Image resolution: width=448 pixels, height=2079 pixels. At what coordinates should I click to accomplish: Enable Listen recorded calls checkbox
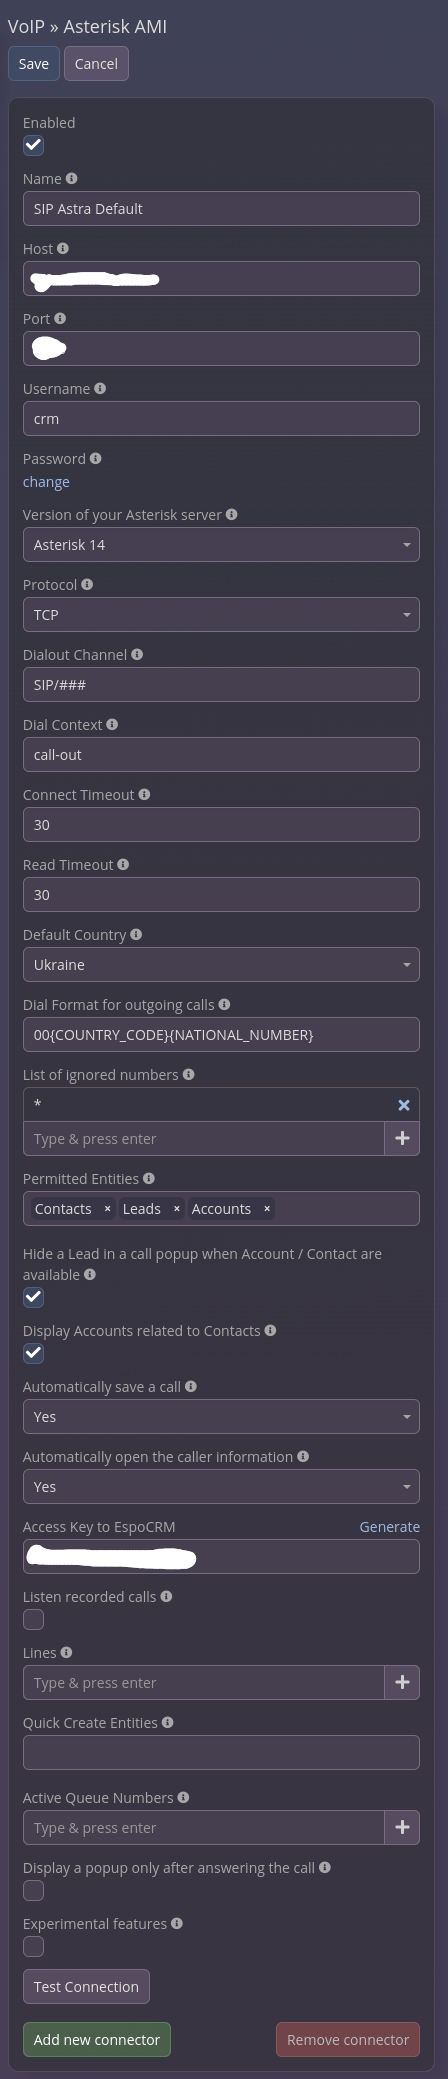point(34,1619)
